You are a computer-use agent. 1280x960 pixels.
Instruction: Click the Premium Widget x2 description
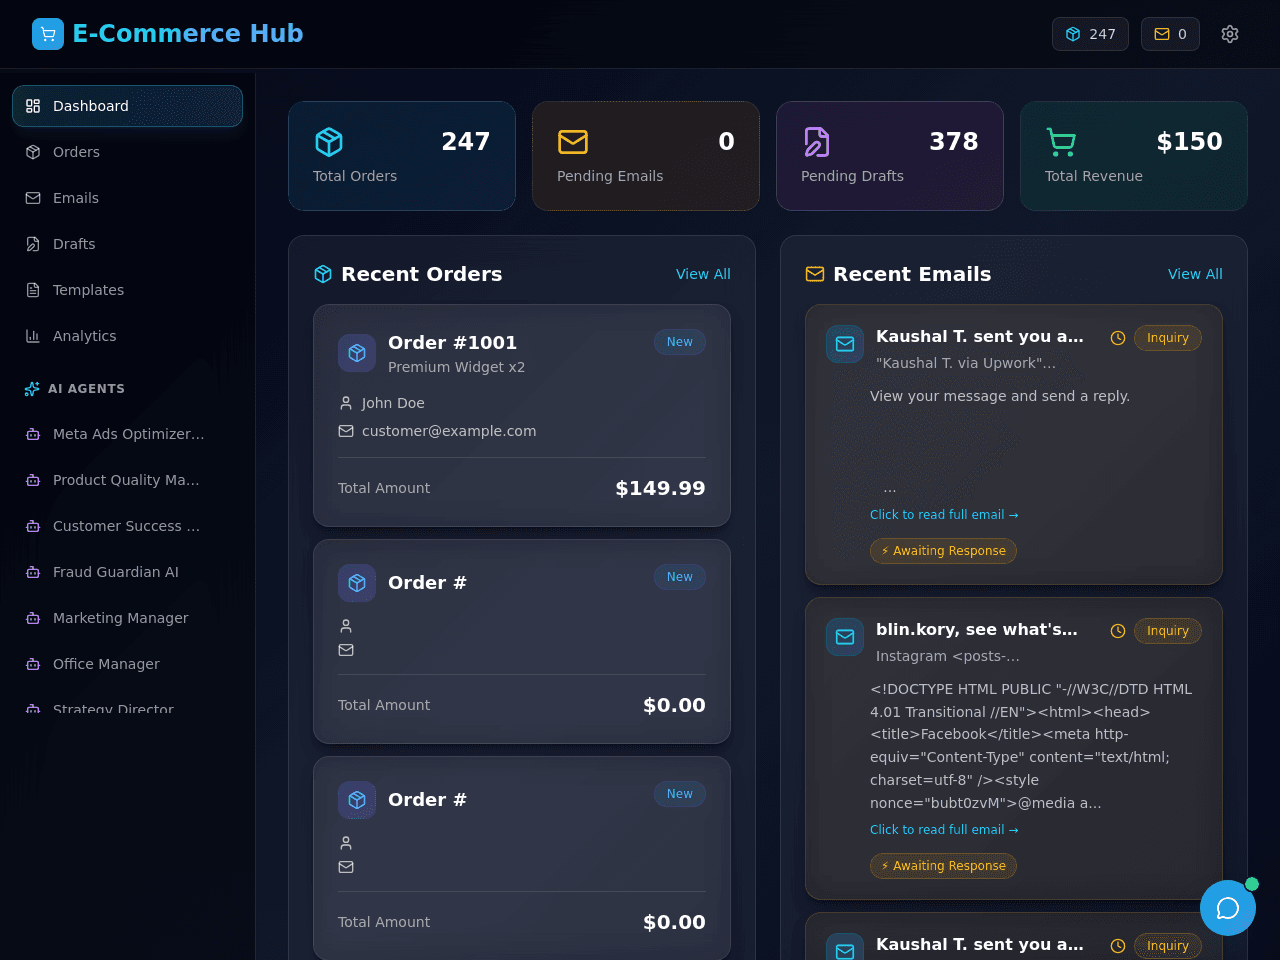tap(456, 367)
